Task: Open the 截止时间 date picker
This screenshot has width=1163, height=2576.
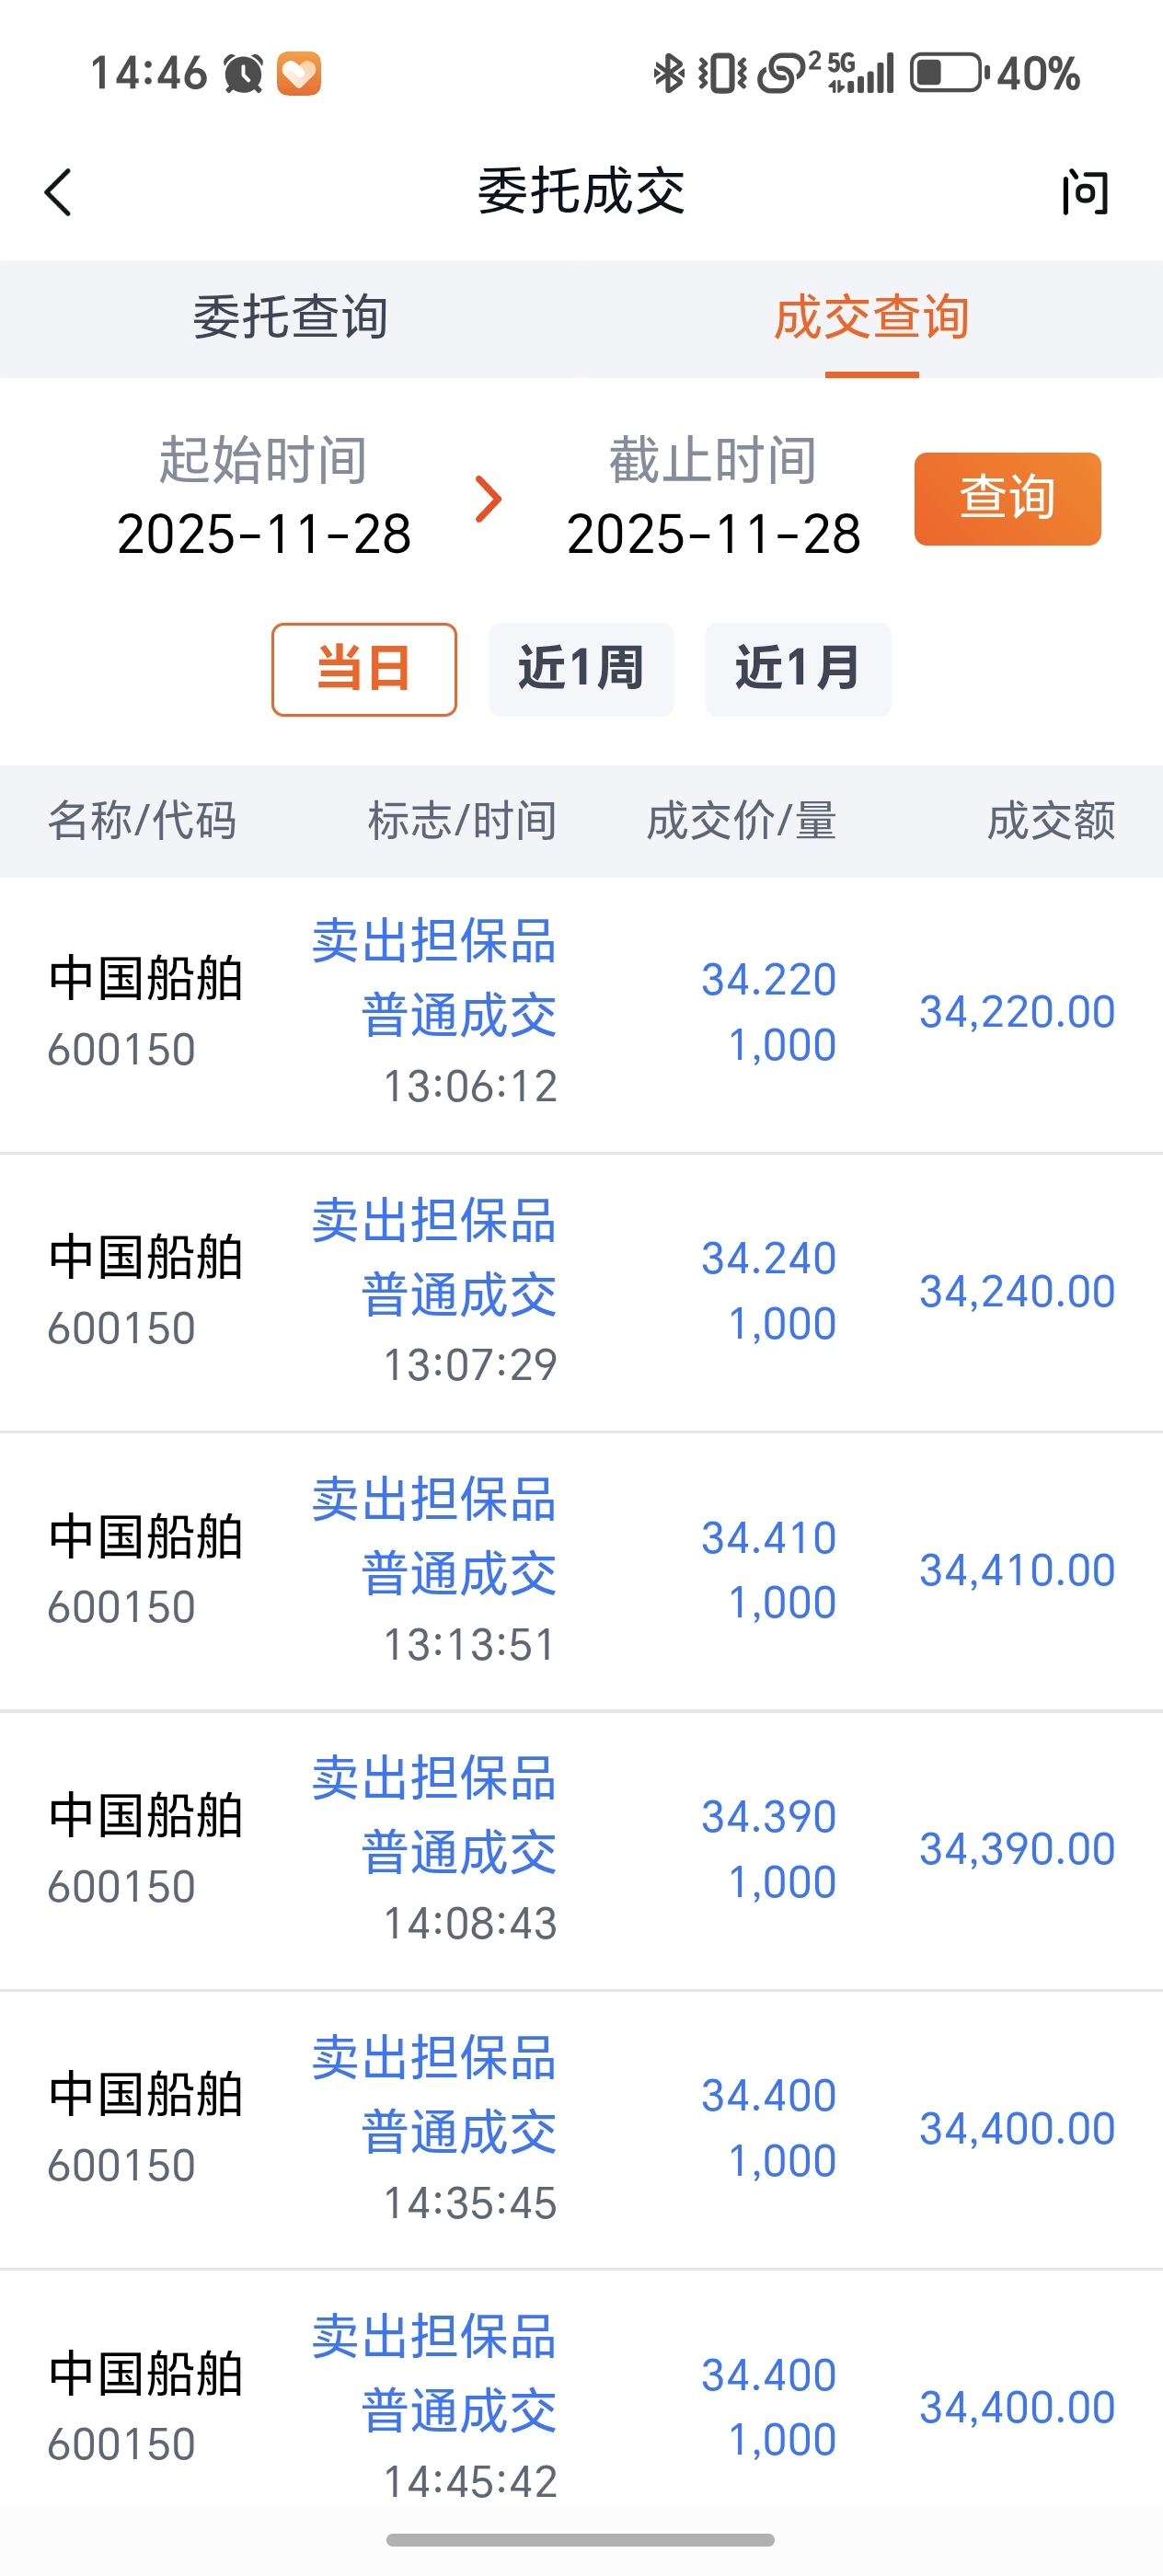Action: coord(713,498)
